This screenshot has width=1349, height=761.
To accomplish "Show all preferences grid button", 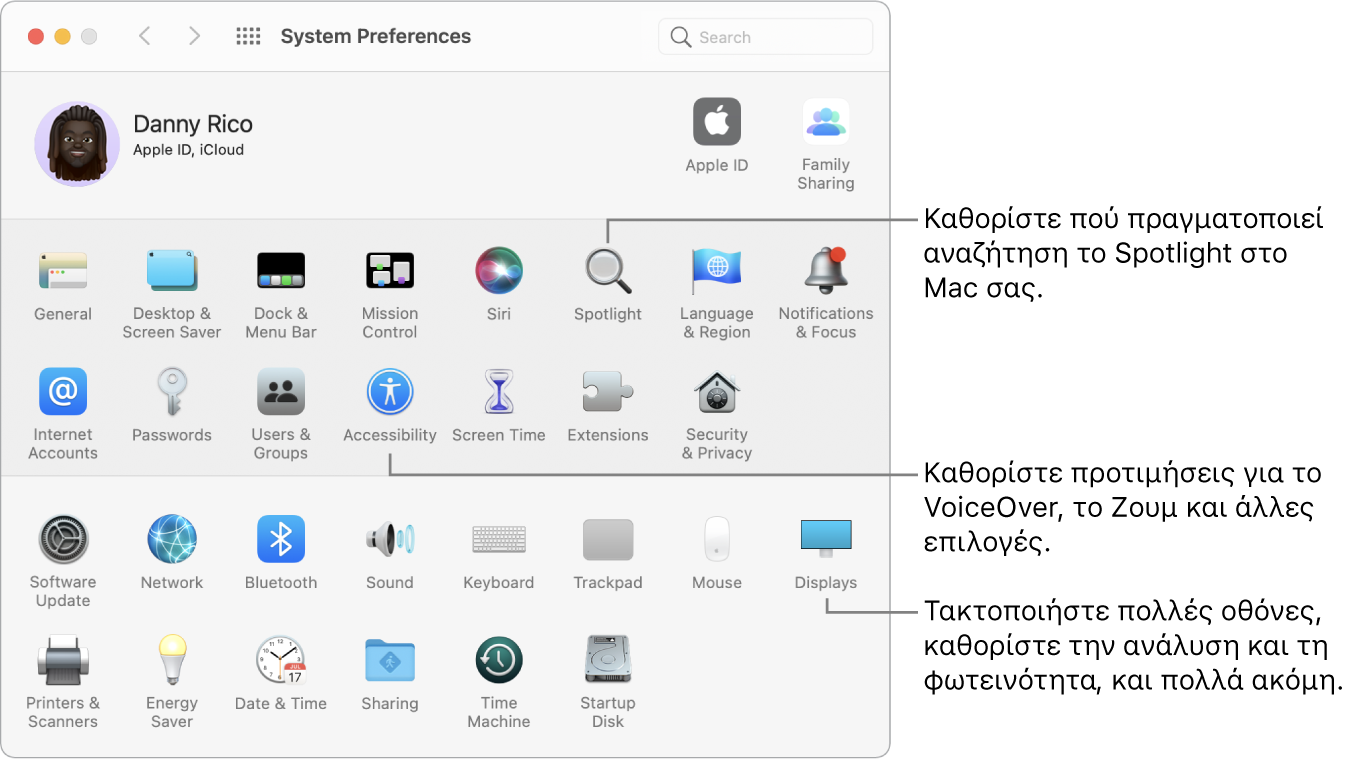I will 248,37.
